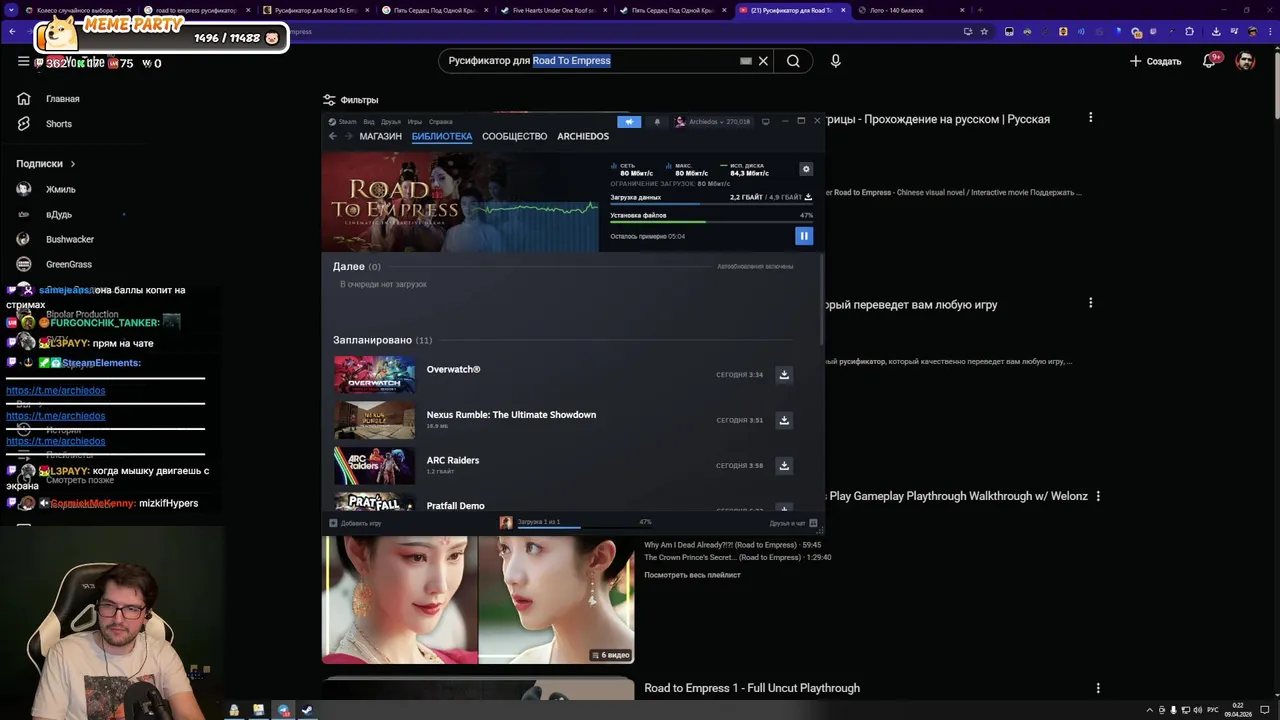Open Overwatch thumbnail in download queue
This screenshot has height=720, width=1280.
(x=374, y=375)
